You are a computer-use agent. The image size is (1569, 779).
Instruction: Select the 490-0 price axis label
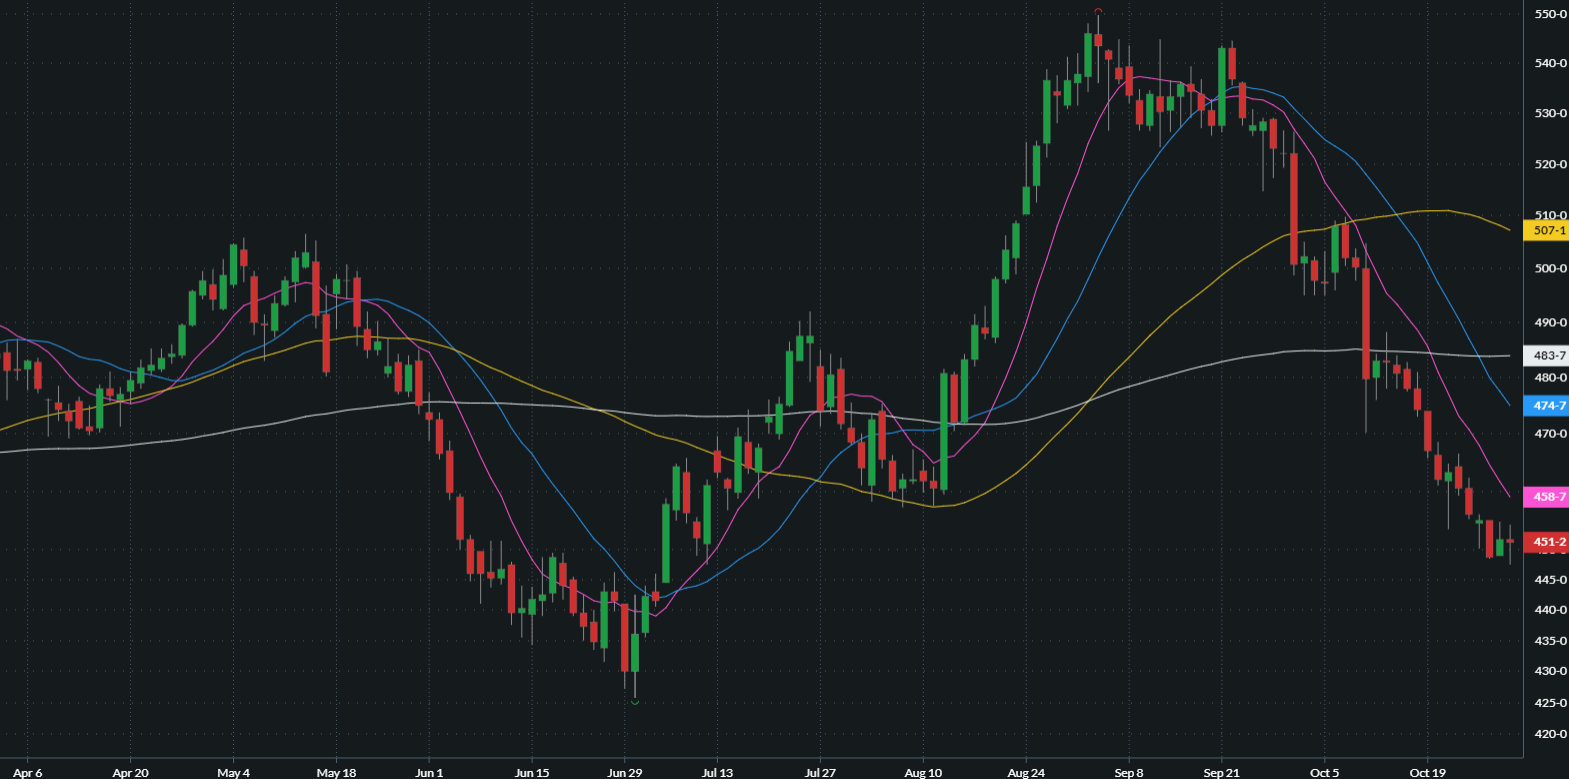click(1550, 322)
